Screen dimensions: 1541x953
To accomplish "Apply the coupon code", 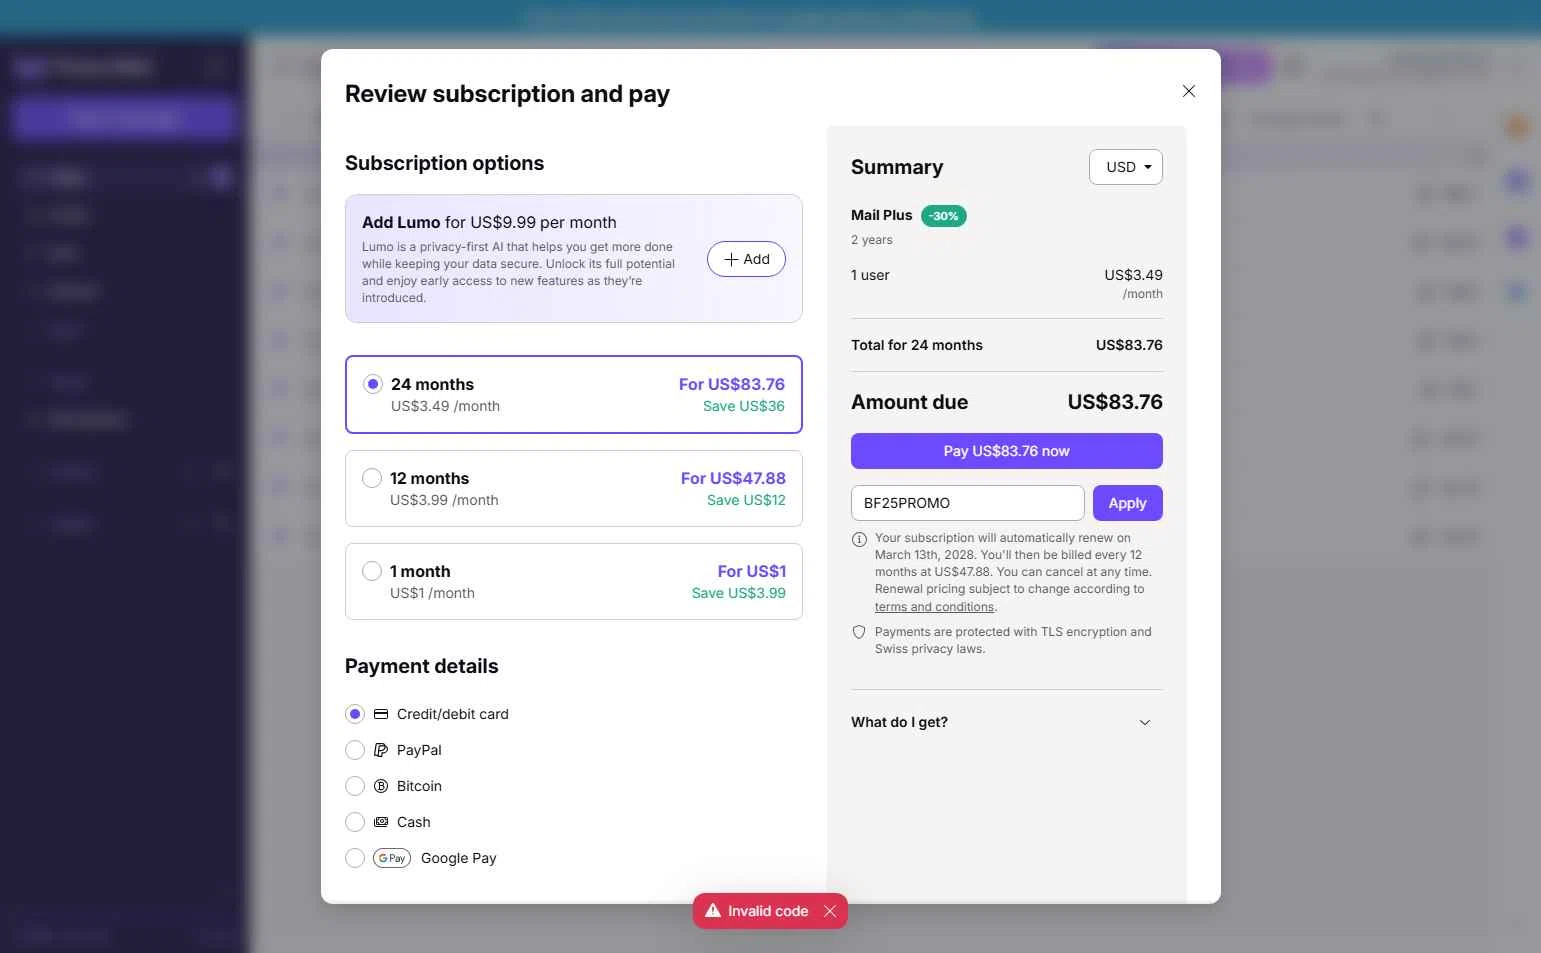I will 1127,503.
